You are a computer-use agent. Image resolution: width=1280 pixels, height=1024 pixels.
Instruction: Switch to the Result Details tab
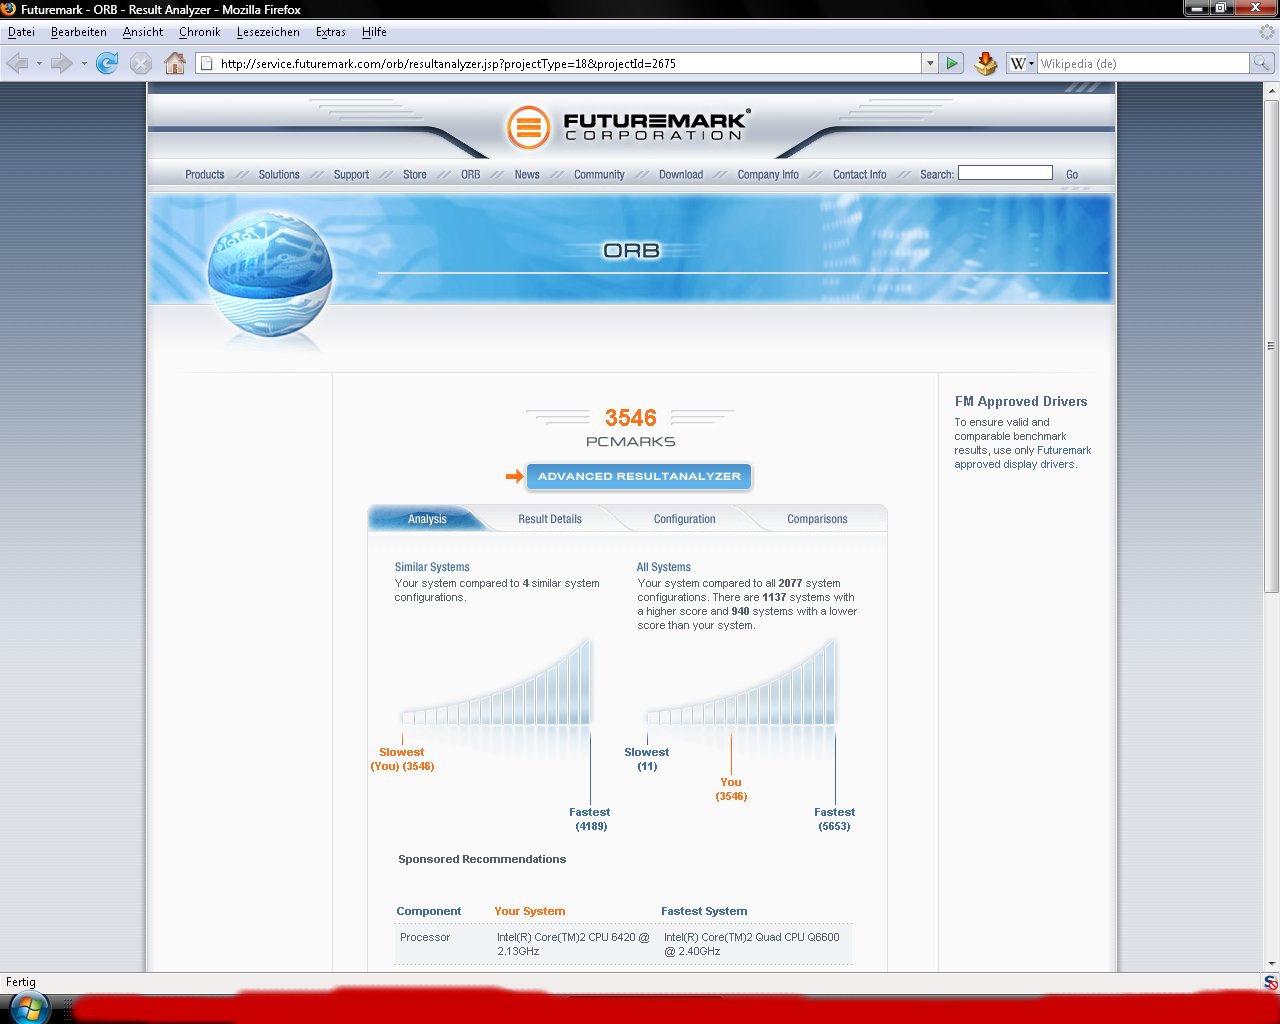click(550, 519)
